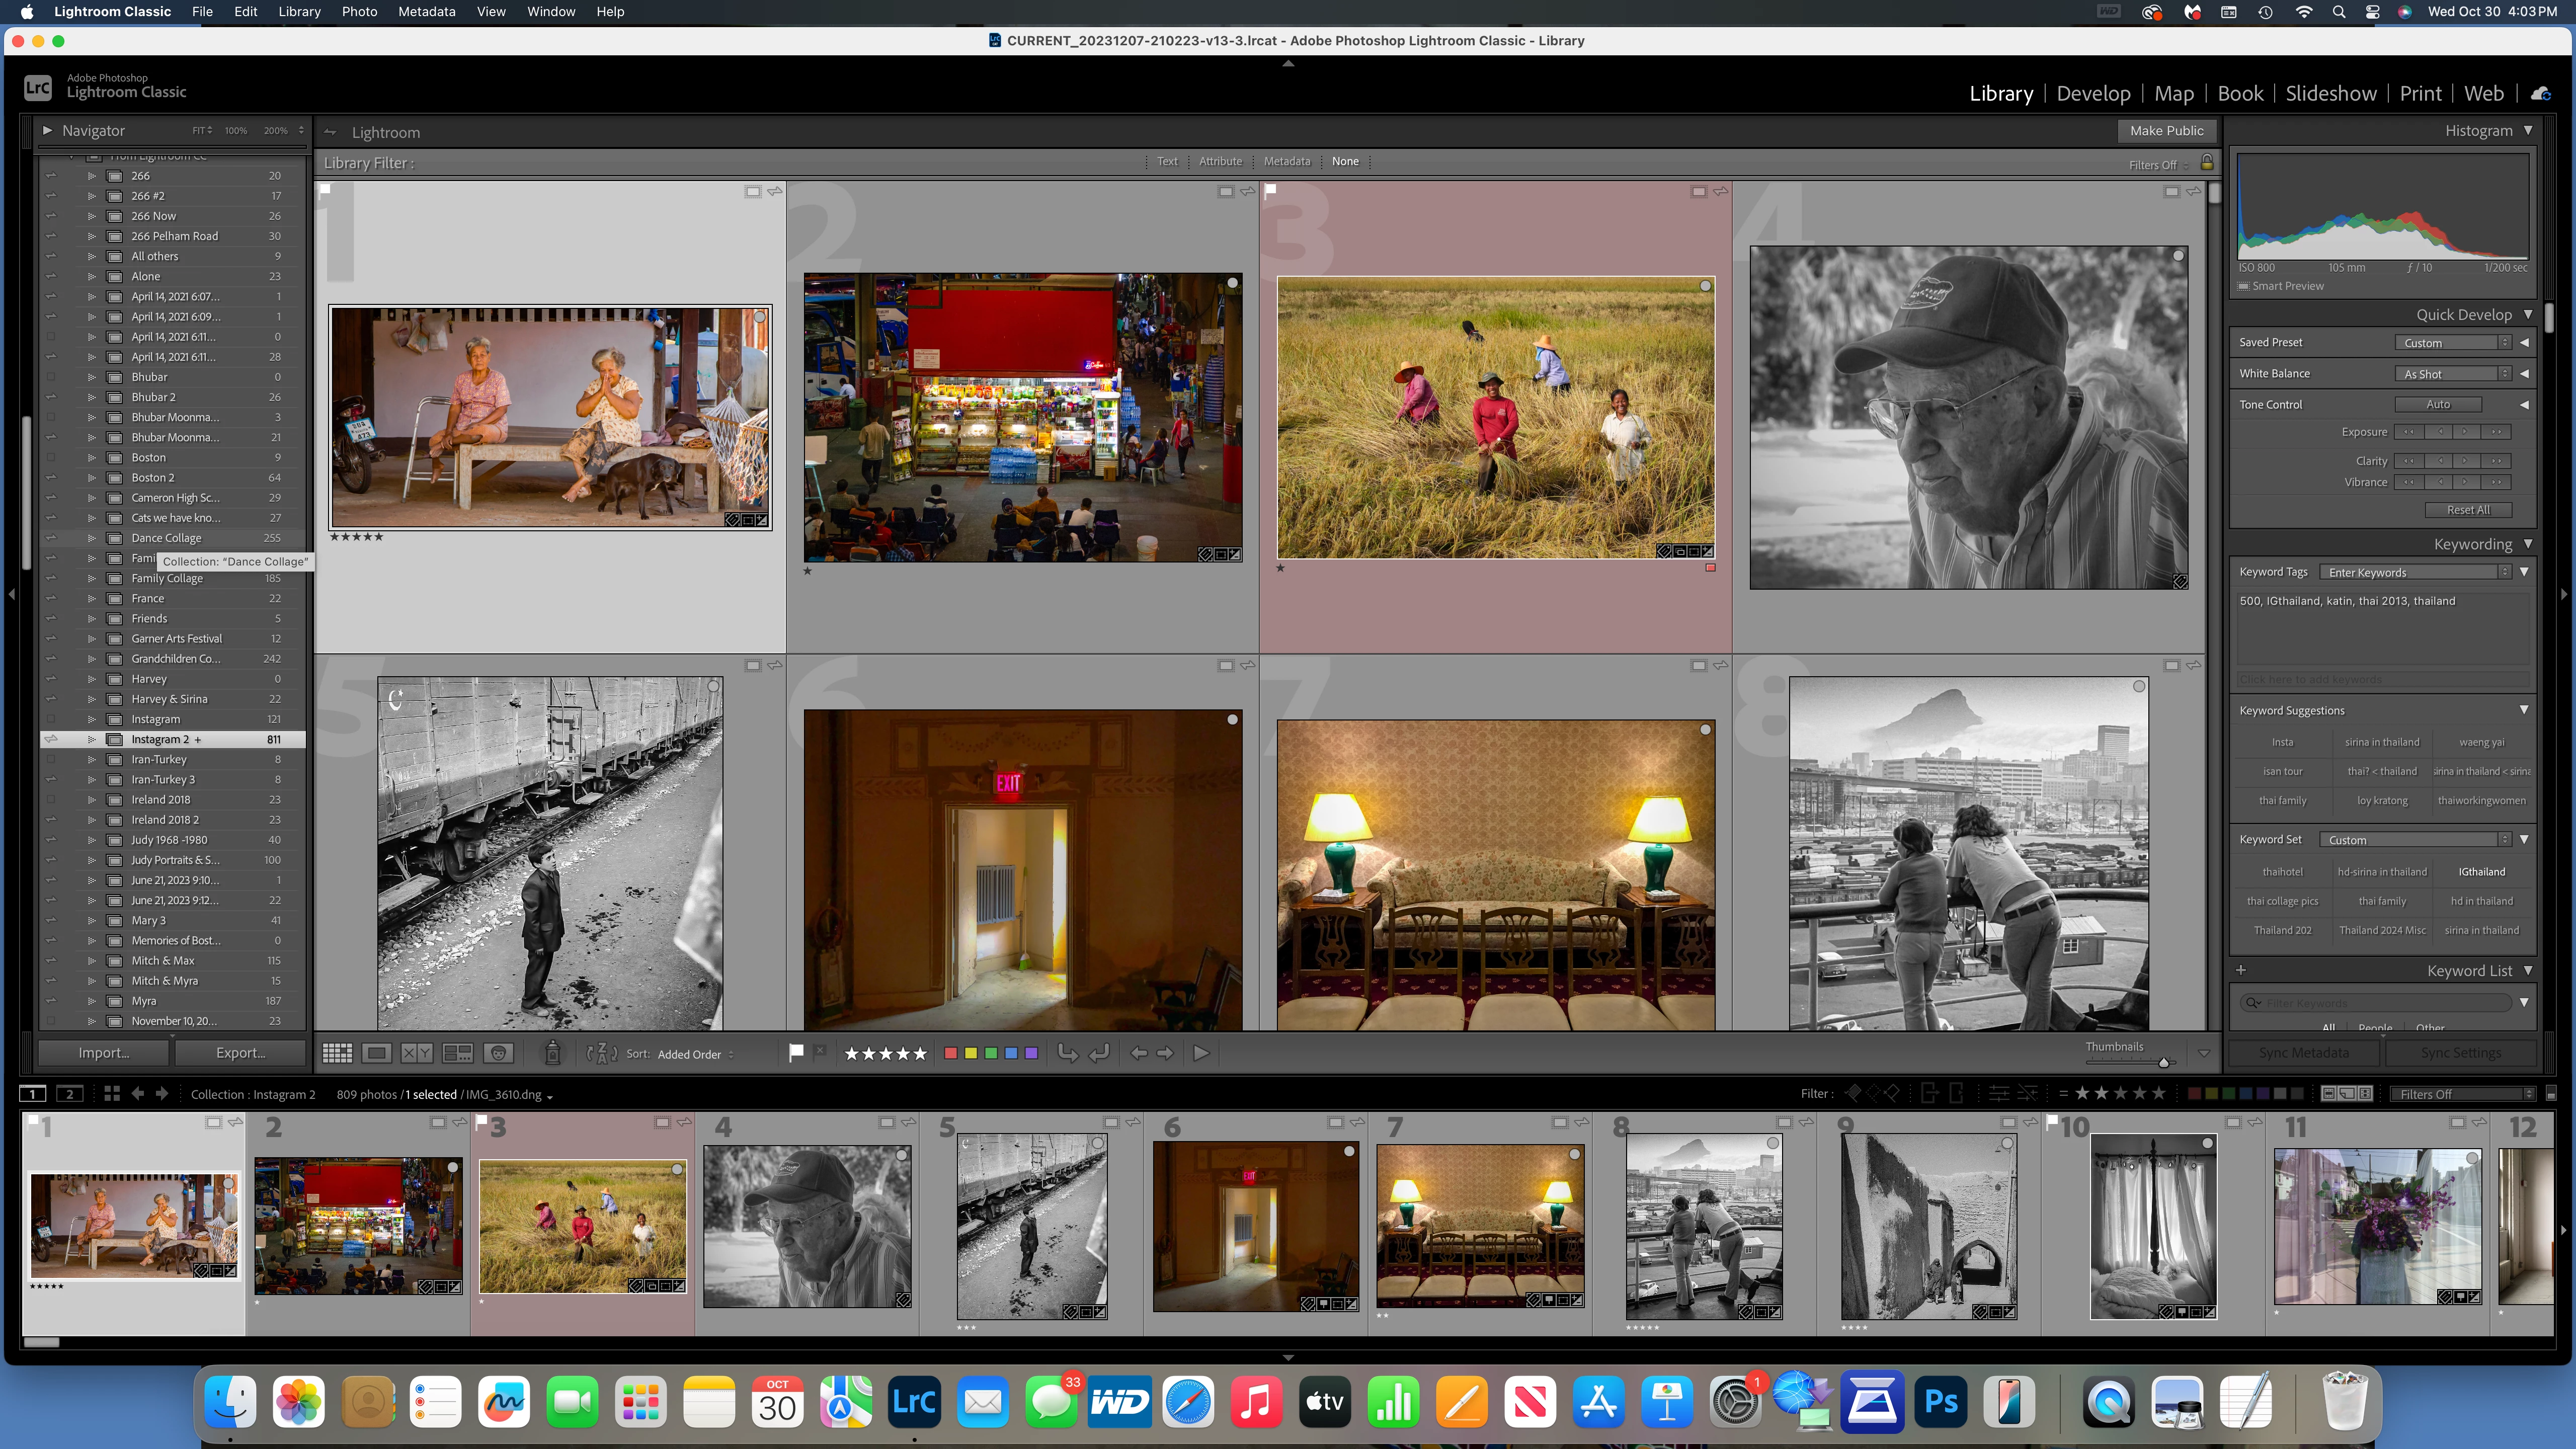
Task: Toggle the library filter lock icon
Action: pos(2207,162)
